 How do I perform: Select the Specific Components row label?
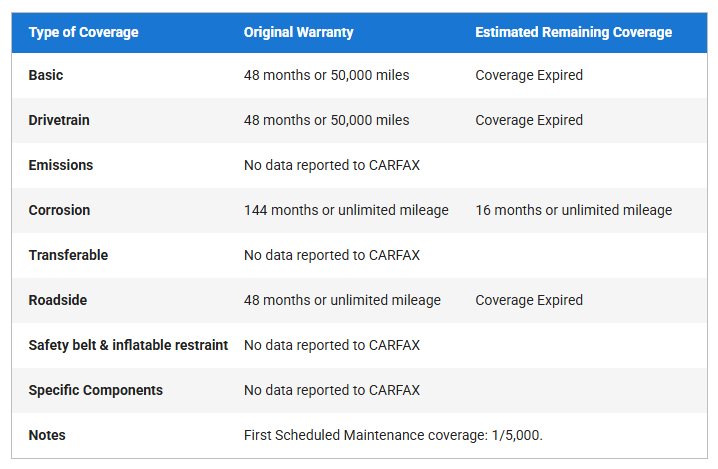95,390
